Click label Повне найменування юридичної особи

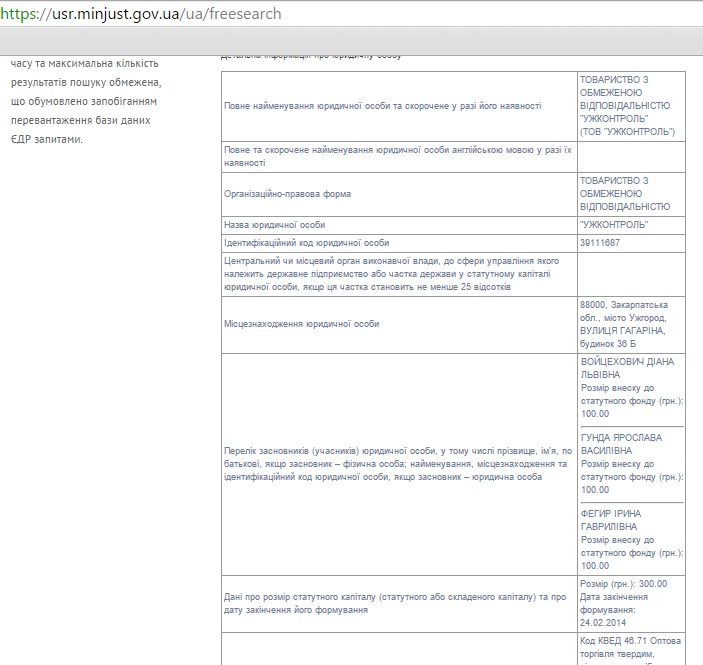(382, 106)
